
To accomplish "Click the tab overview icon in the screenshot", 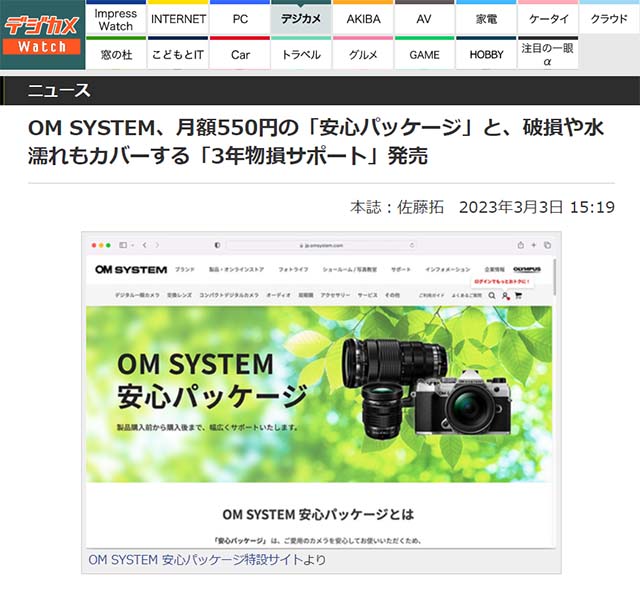I will [x=547, y=245].
